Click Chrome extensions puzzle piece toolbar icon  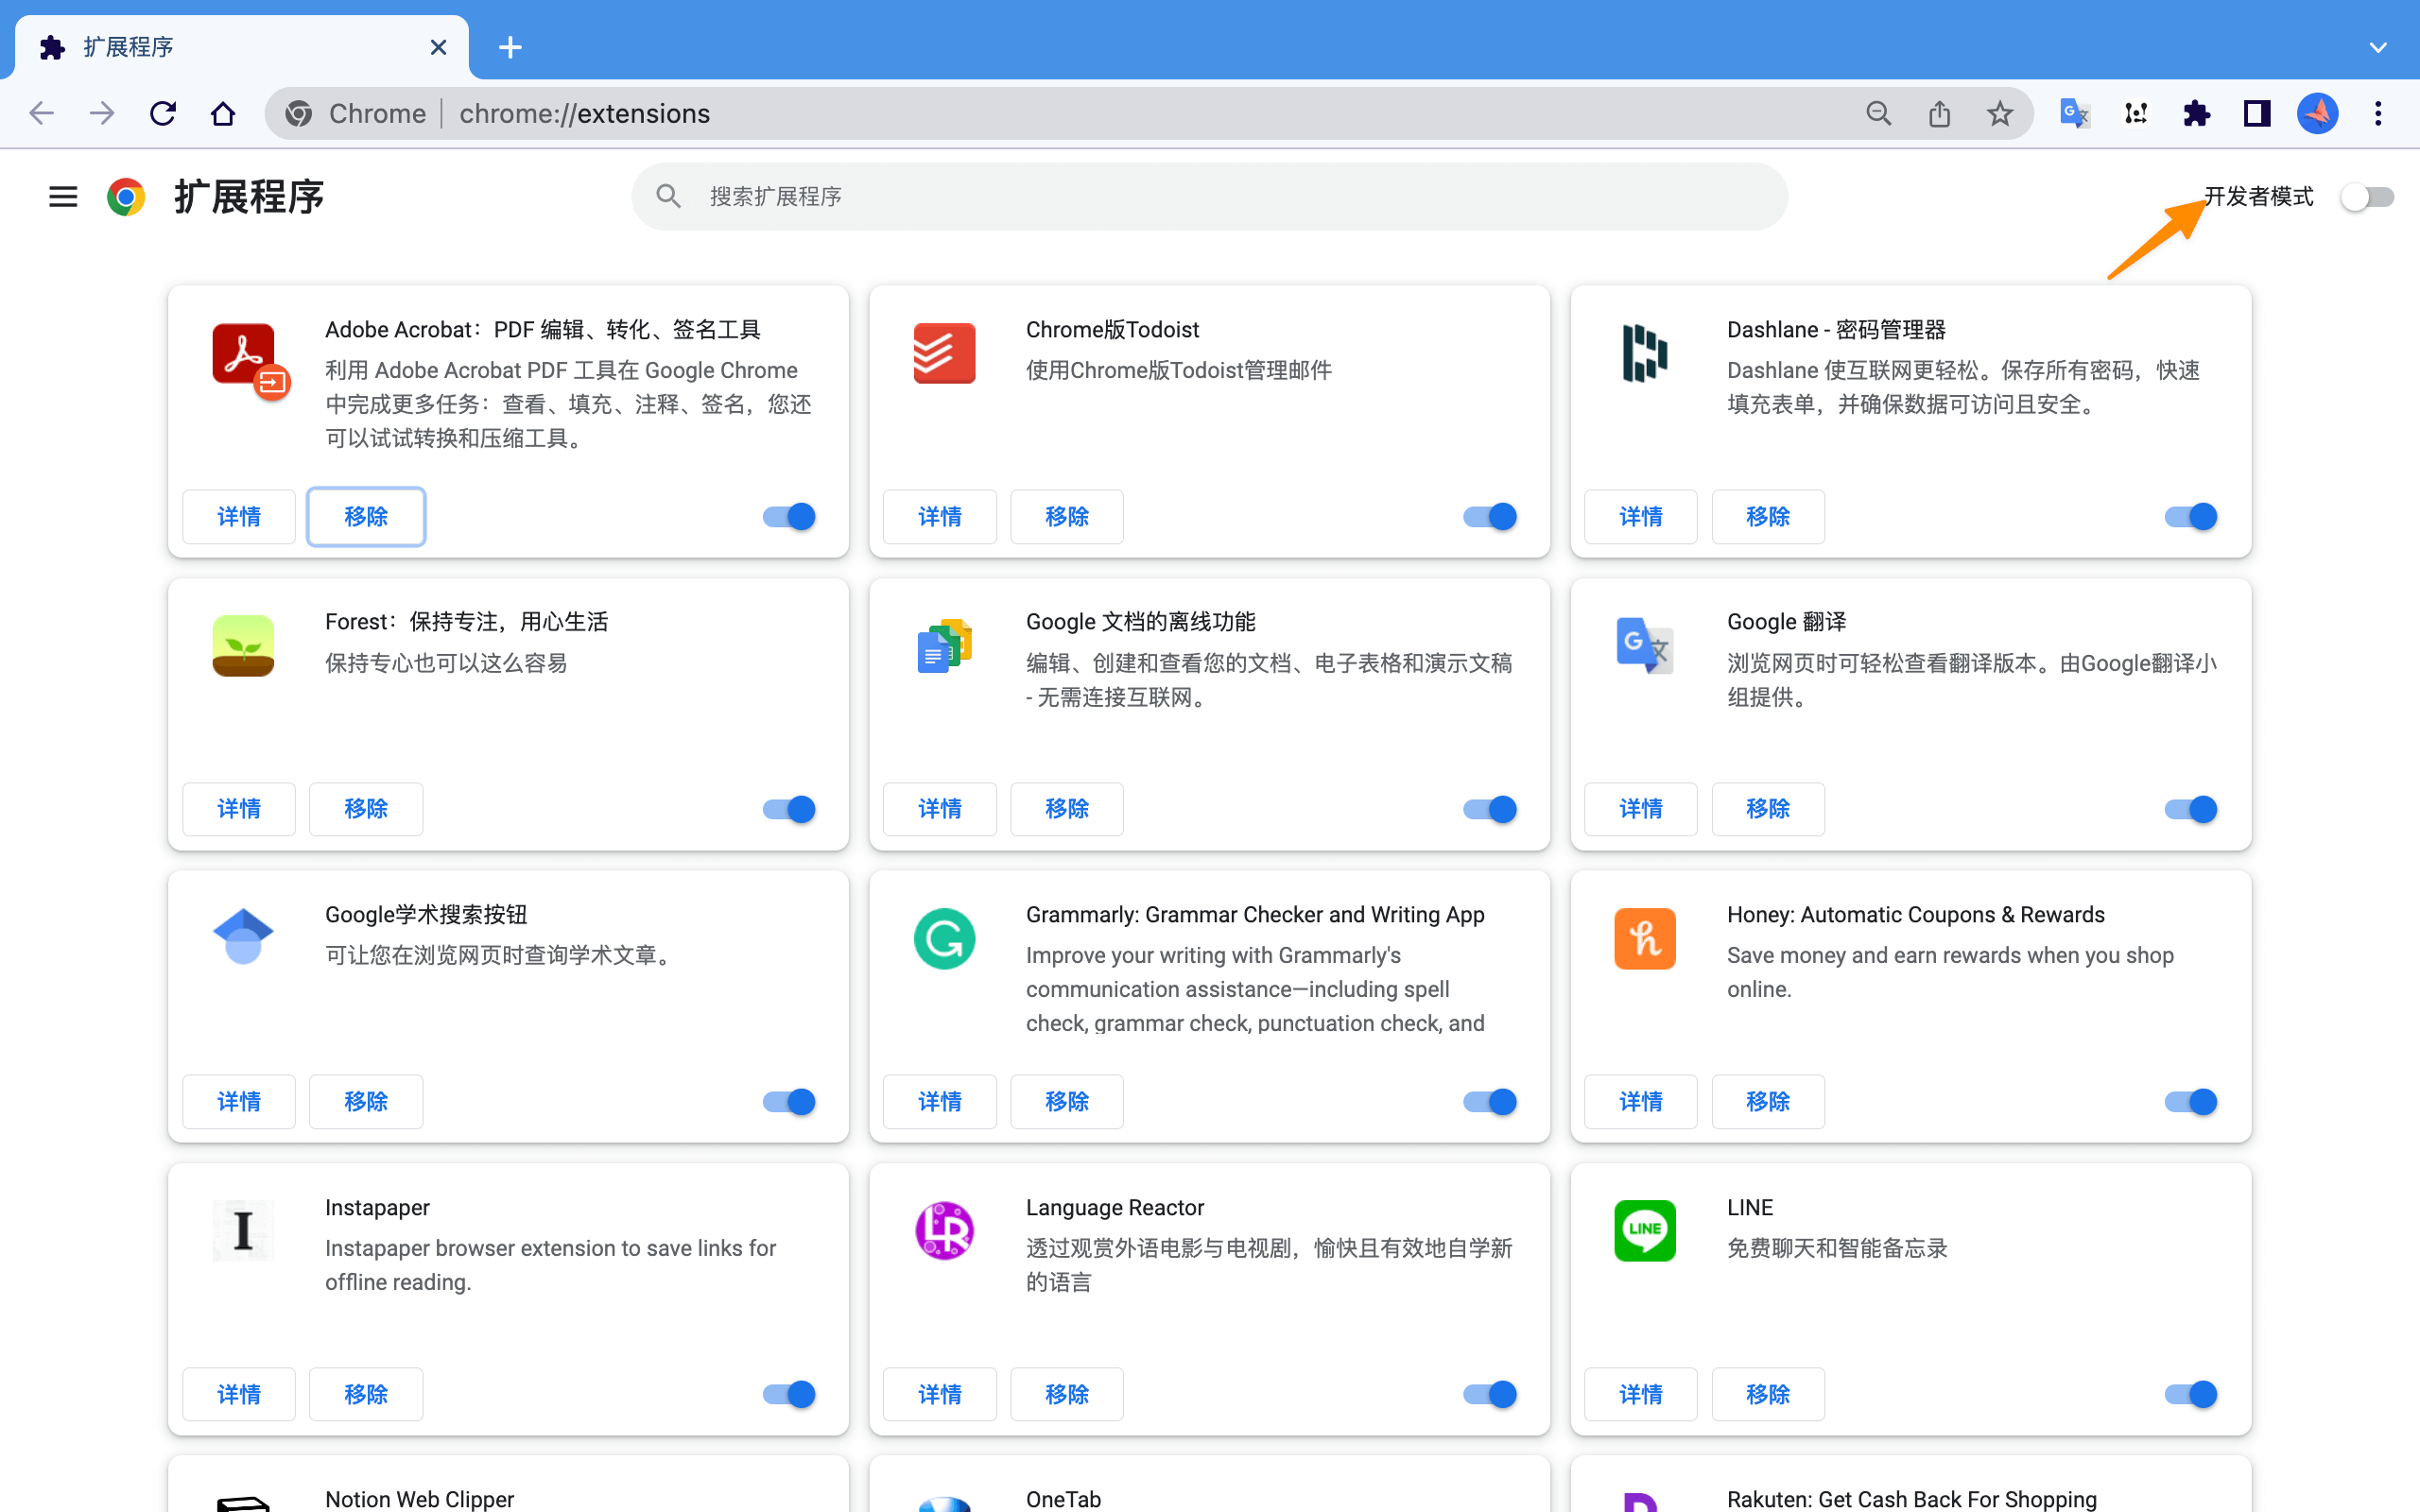(x=2195, y=113)
